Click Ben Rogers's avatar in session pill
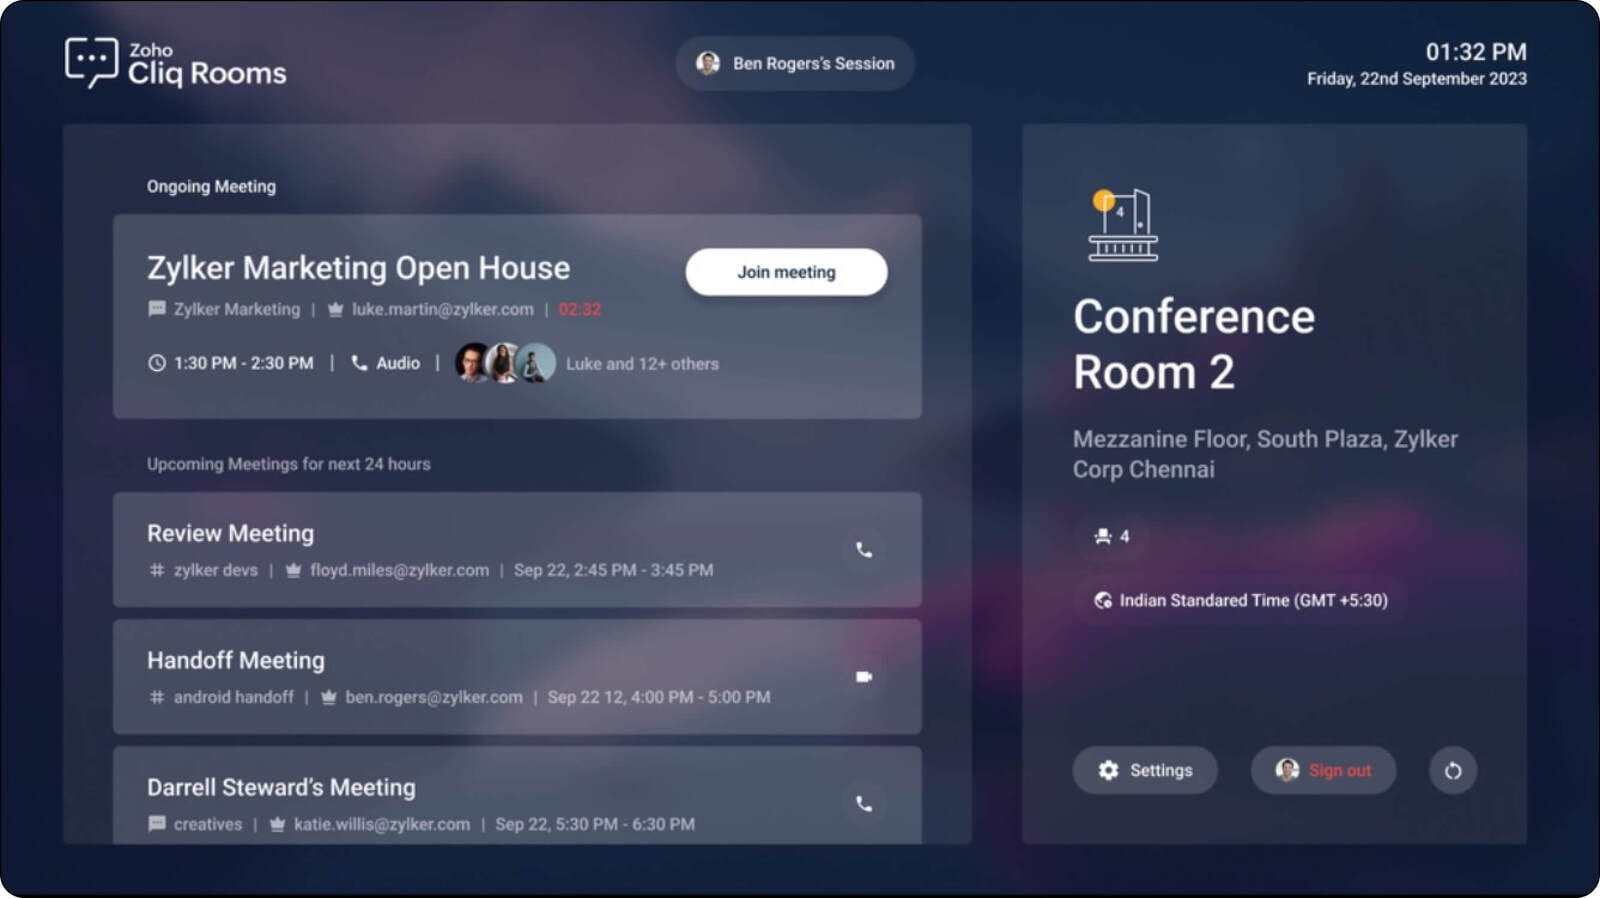The height and width of the screenshot is (898, 1600). [708, 63]
